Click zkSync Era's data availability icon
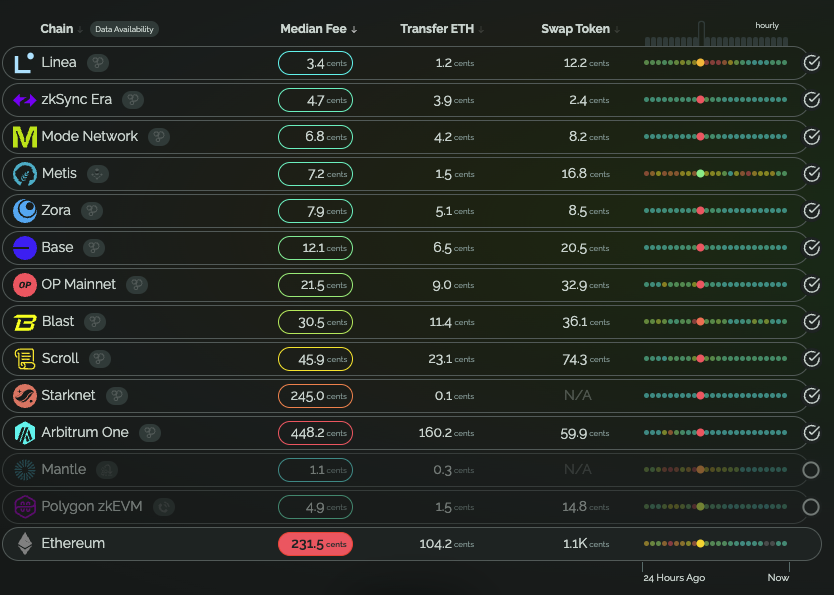Screen dimensions: 834x595 [x=133, y=99]
